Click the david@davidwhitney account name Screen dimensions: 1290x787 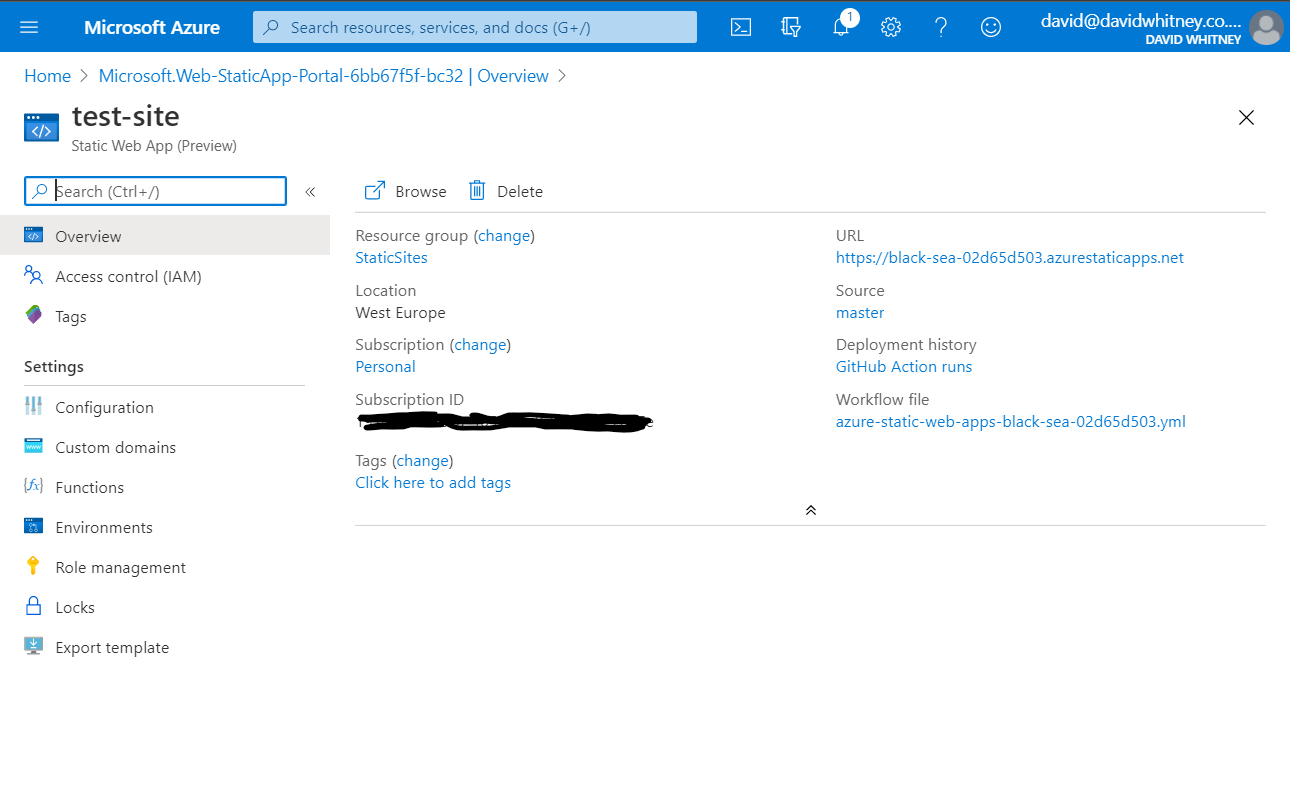point(1141,20)
